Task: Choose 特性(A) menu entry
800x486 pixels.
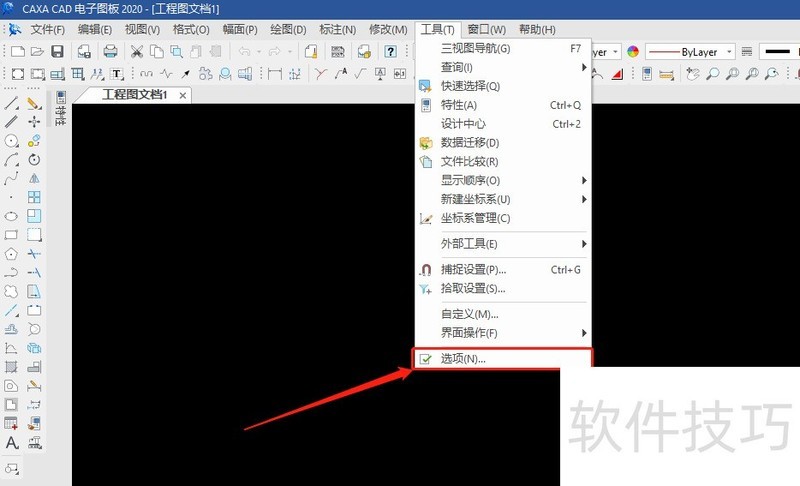Action: pyautogui.click(x=503, y=105)
